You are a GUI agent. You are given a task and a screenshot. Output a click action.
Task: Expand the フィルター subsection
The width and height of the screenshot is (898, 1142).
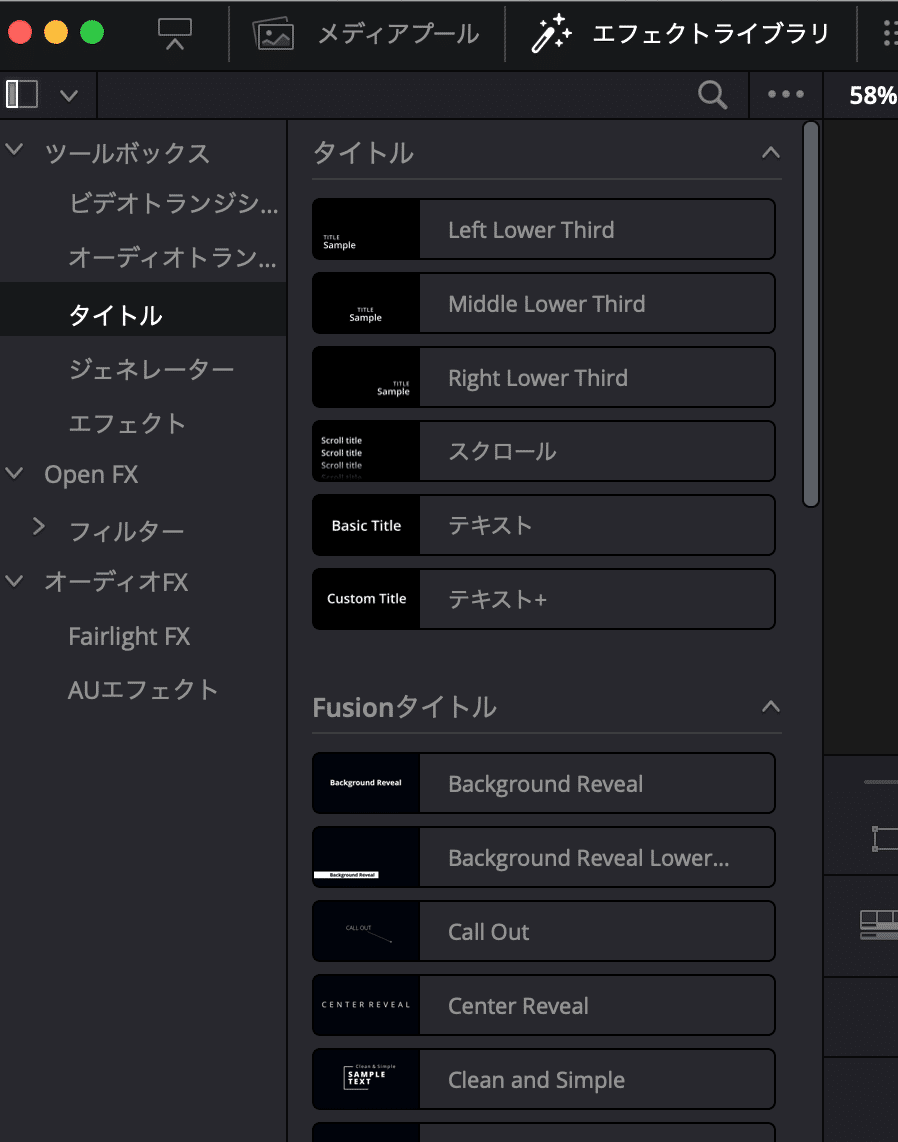pos(39,527)
